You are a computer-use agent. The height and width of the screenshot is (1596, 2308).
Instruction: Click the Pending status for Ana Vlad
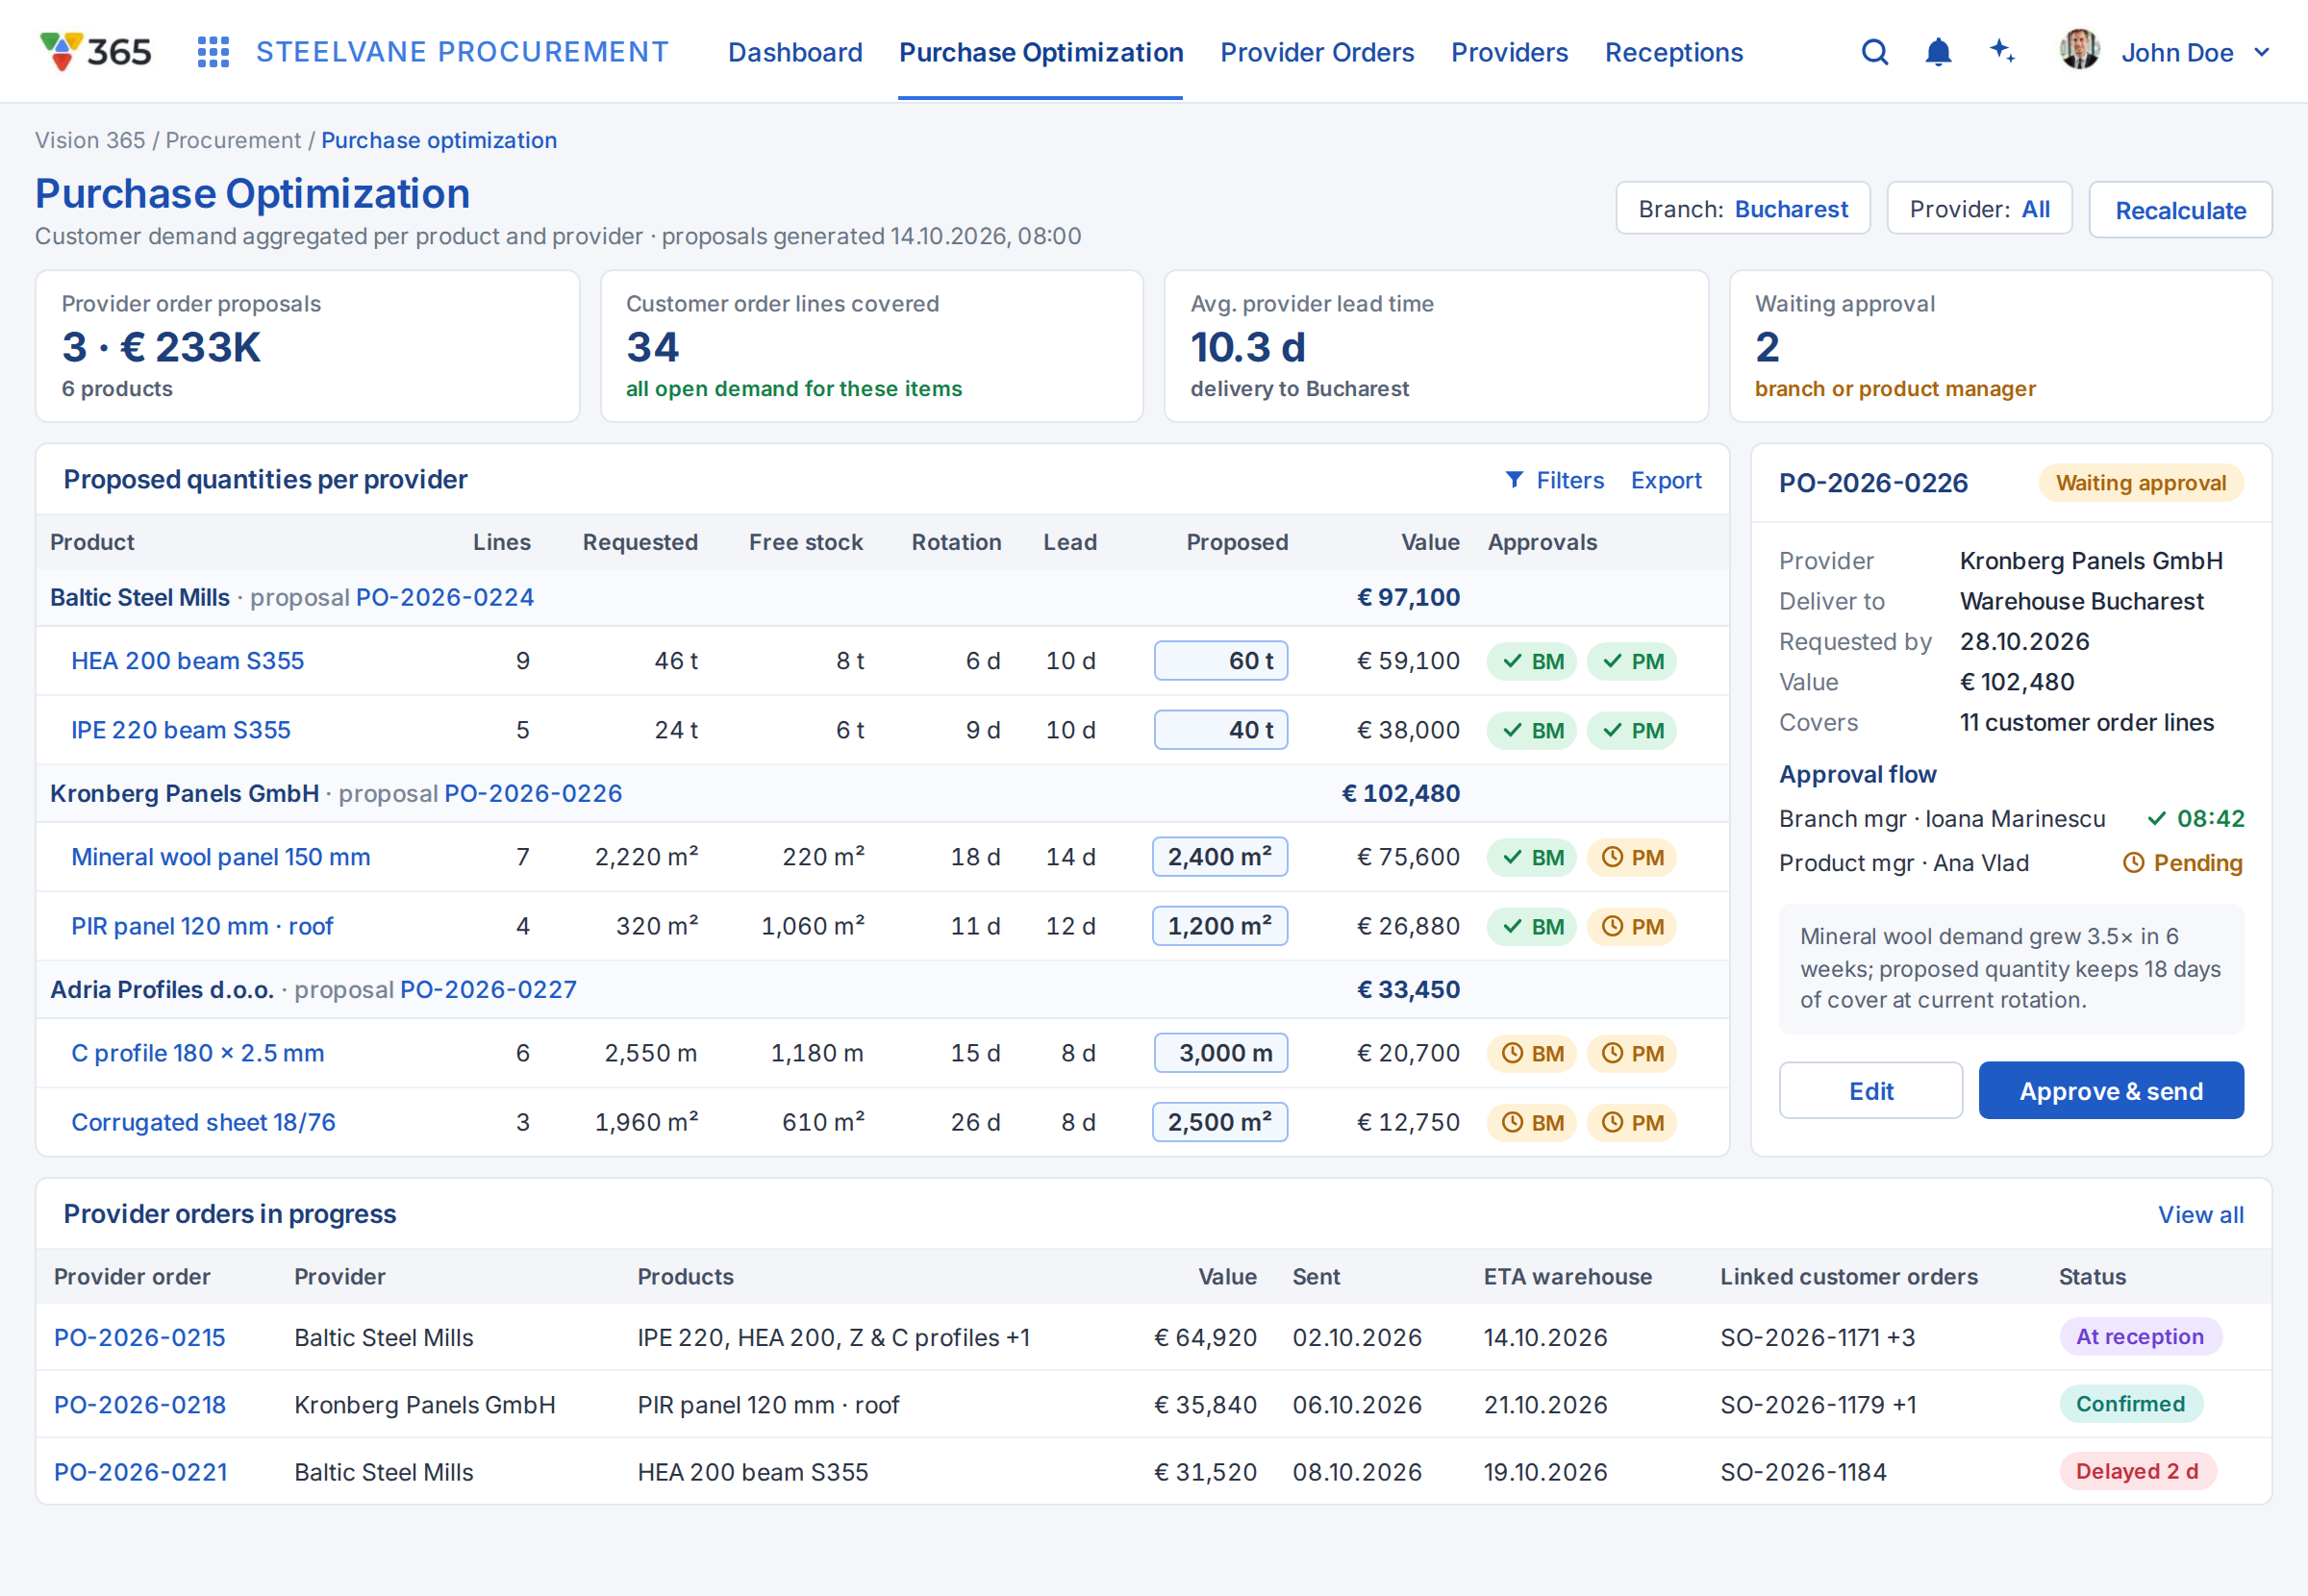[x=2183, y=863]
